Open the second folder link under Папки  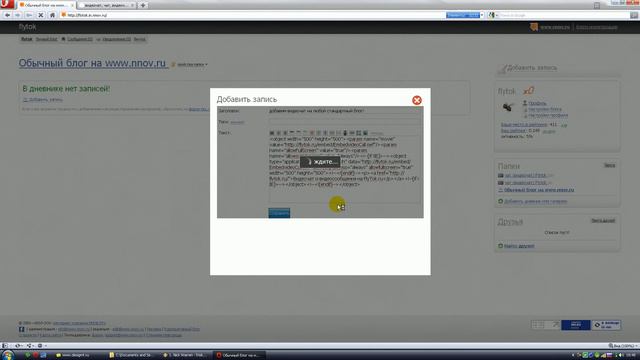[x=525, y=182]
